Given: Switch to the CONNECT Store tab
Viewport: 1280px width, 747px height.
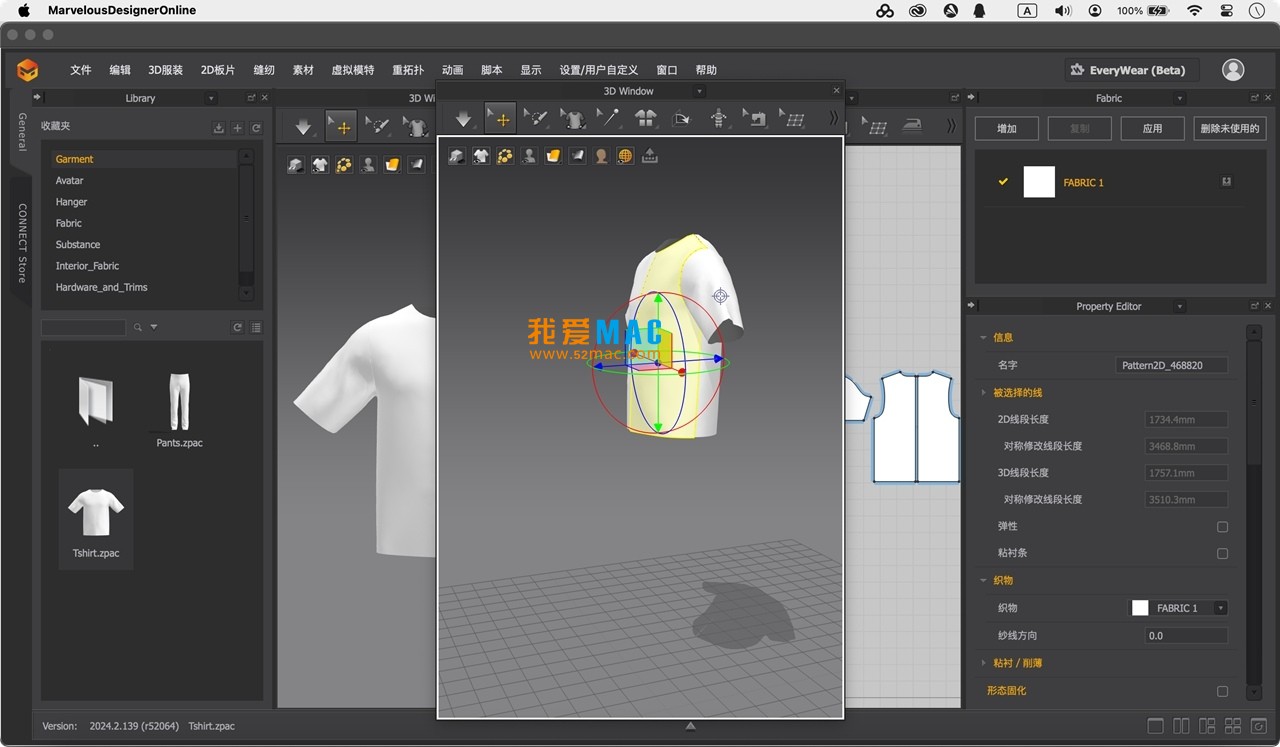Looking at the screenshot, I should [22, 242].
